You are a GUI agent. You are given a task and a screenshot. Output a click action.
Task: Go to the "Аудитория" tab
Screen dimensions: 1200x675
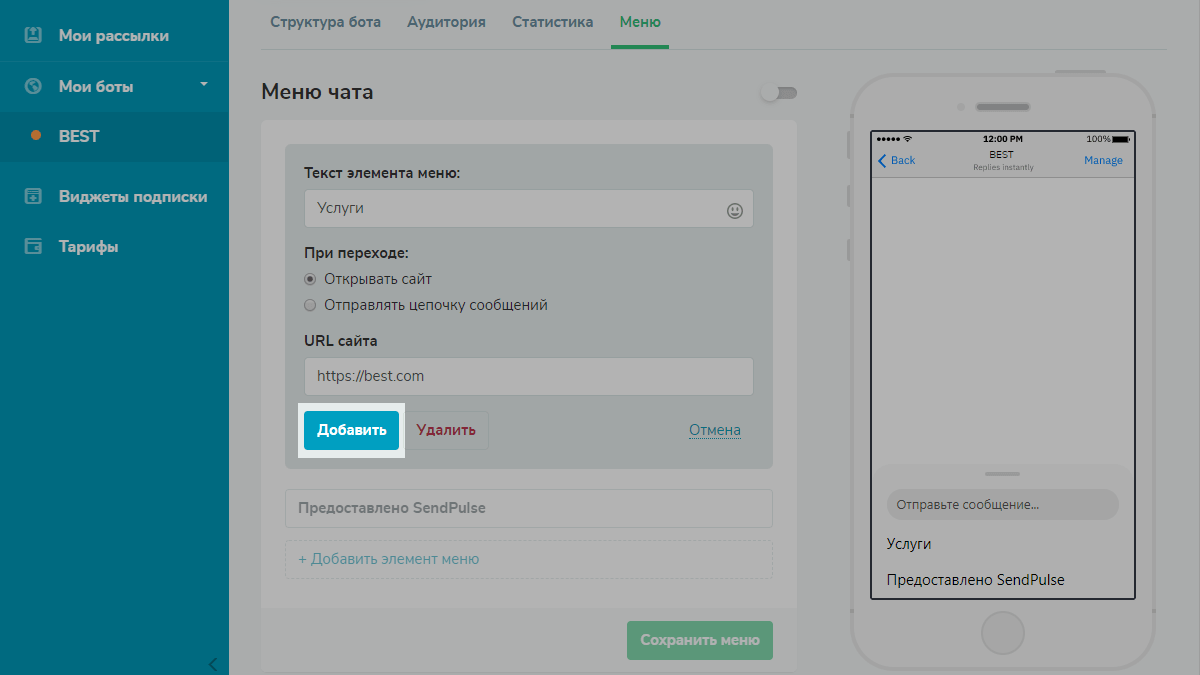click(446, 22)
